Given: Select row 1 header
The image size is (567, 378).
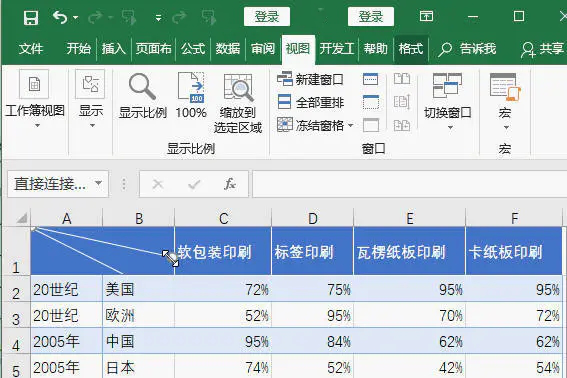Looking at the screenshot, I should [x=16, y=251].
